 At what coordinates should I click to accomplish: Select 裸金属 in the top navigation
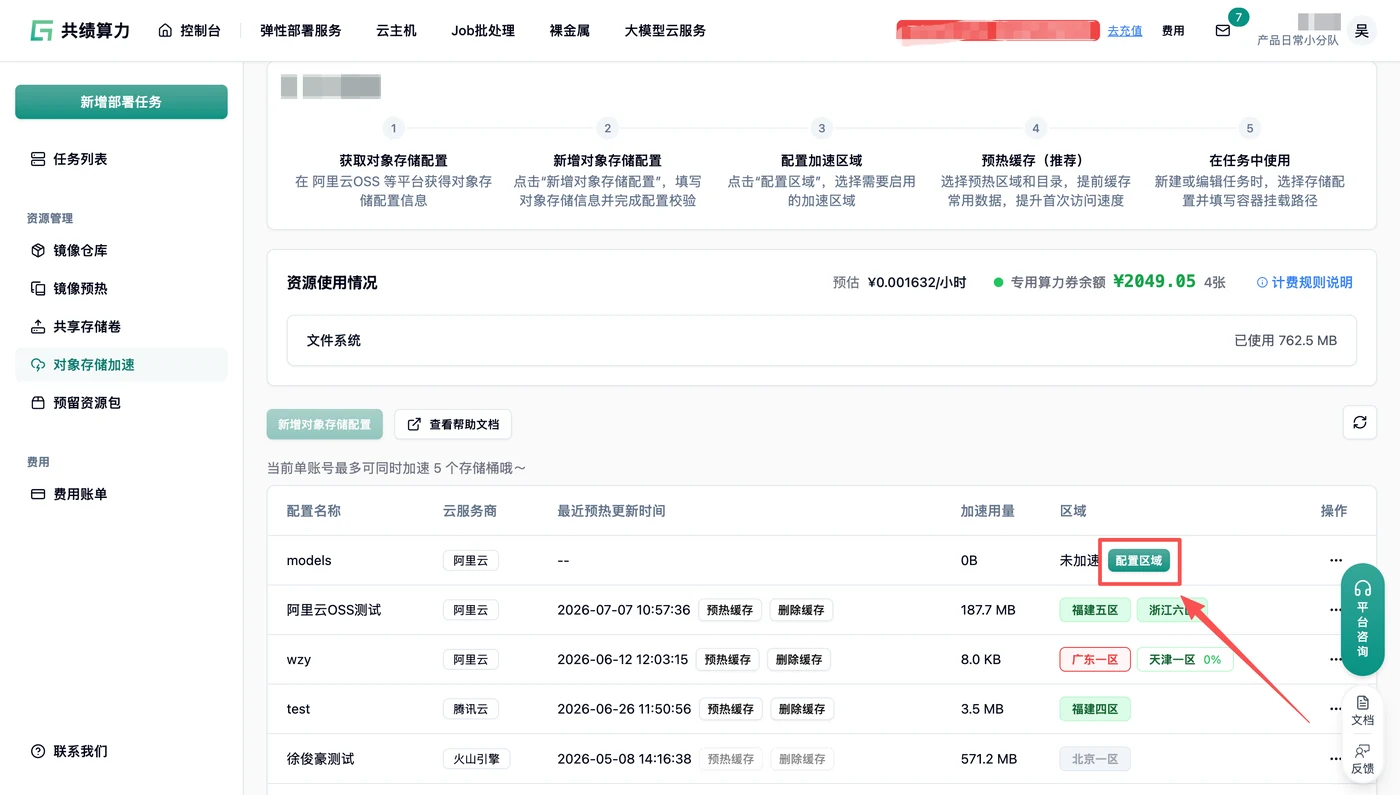tap(570, 31)
